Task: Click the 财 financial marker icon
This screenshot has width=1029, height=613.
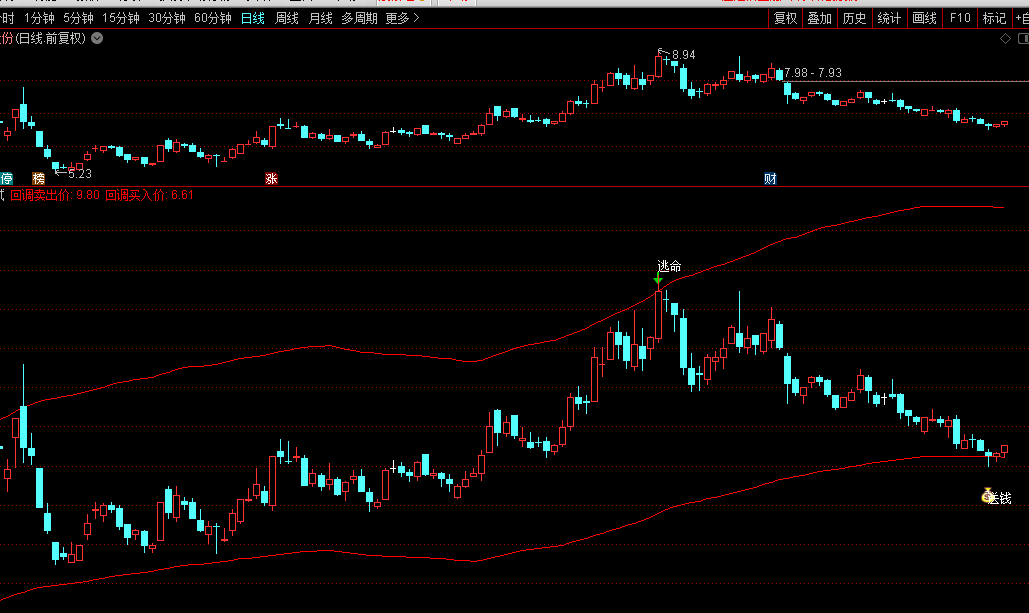Action: click(770, 179)
